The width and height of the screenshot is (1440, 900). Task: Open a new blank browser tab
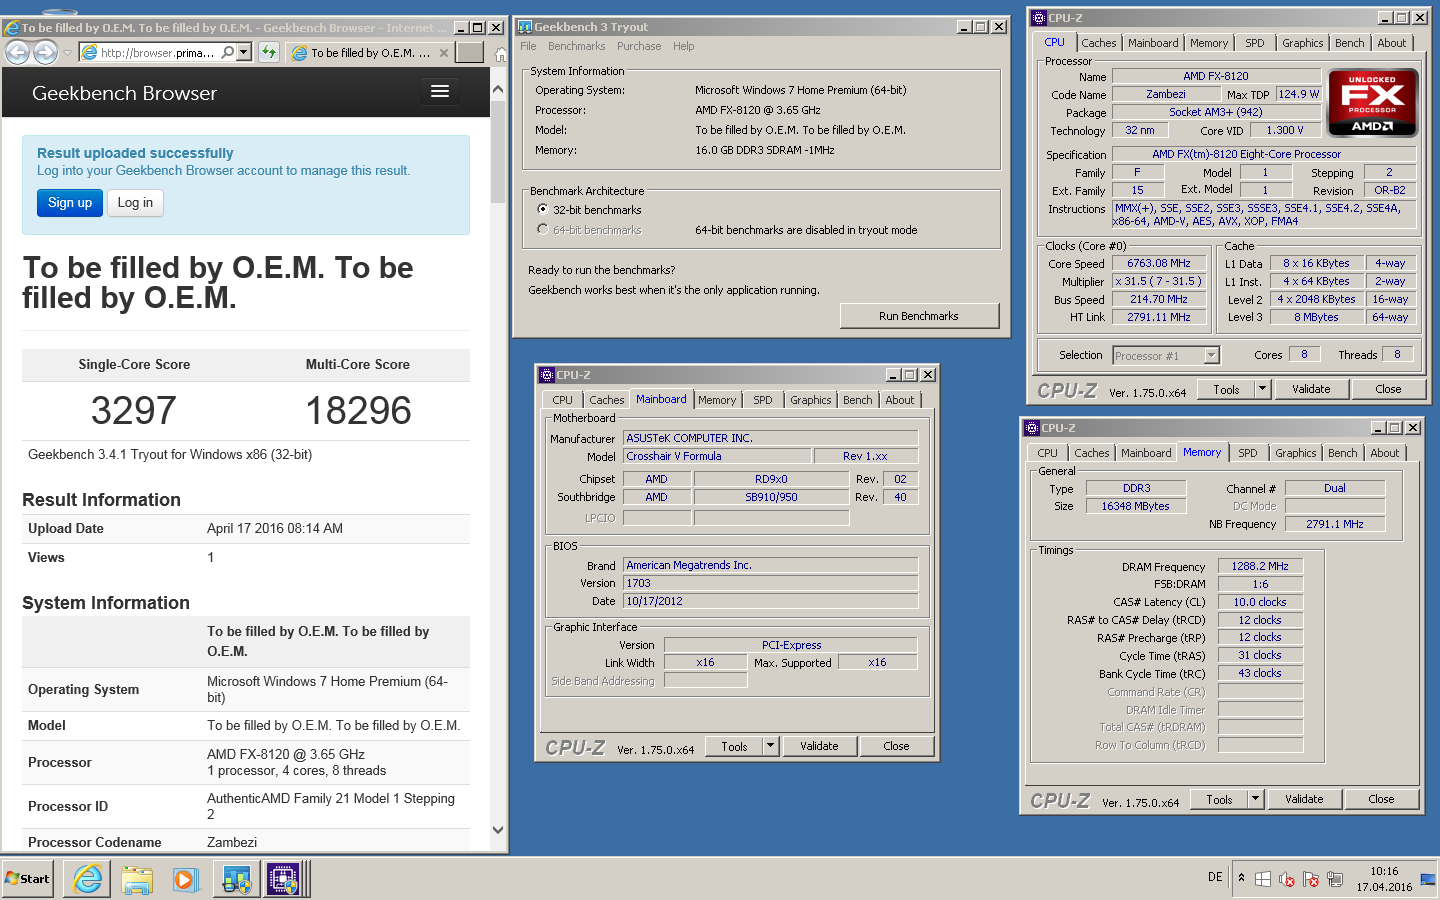pyautogui.click(x=470, y=52)
